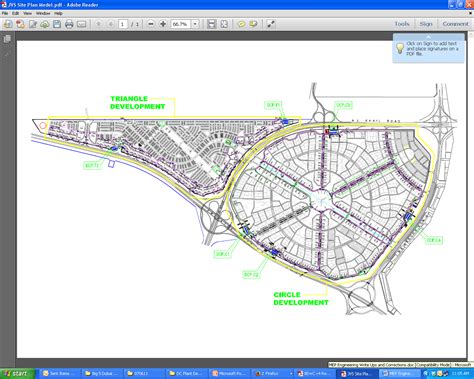Open the Tools pane

[402, 24]
